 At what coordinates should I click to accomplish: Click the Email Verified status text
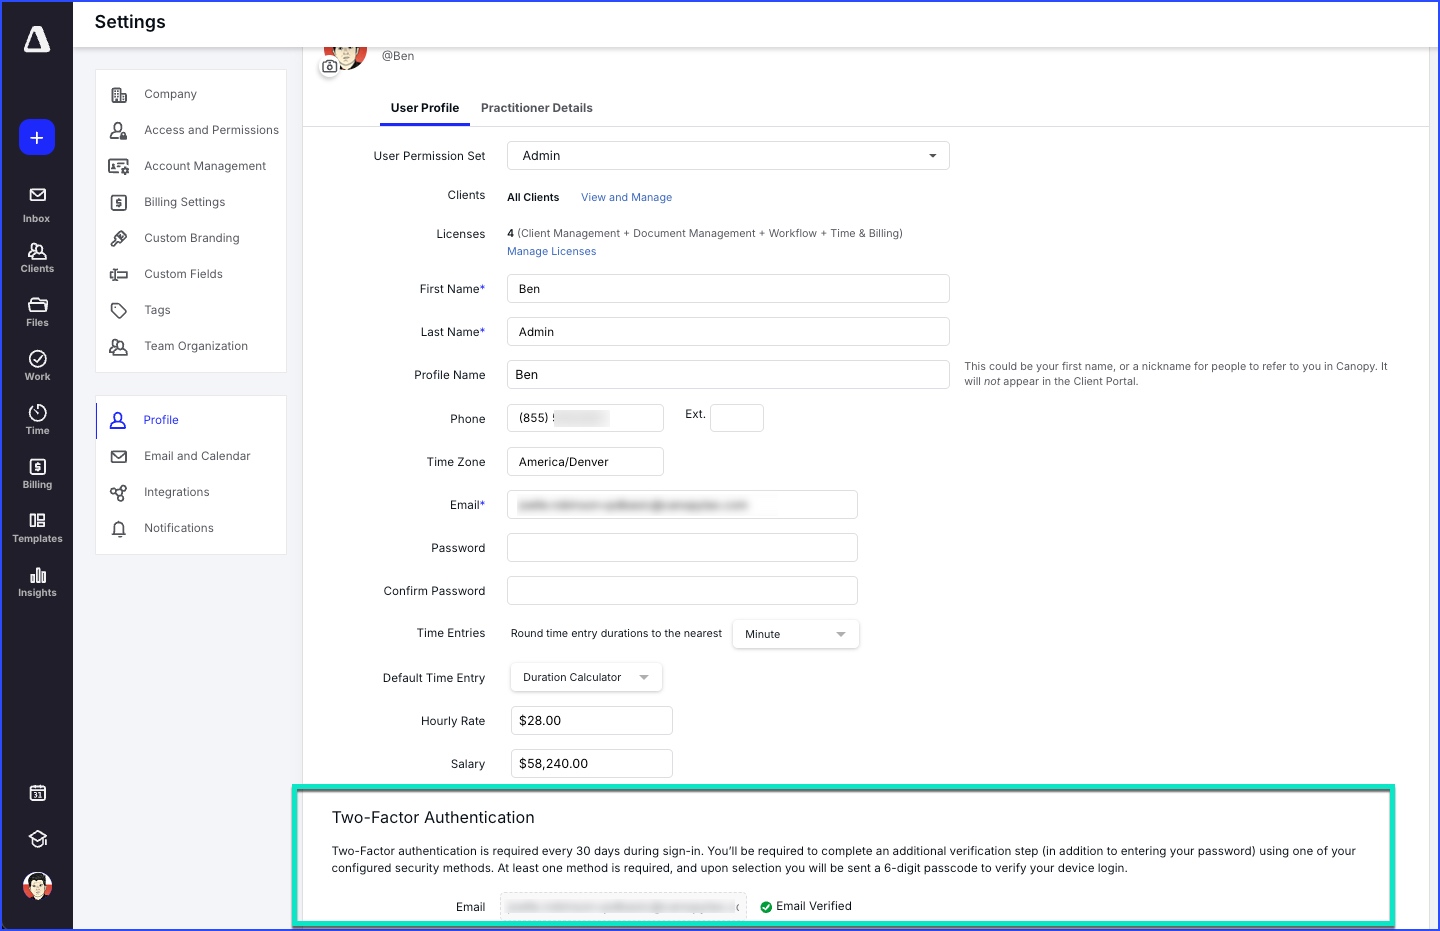pos(814,907)
